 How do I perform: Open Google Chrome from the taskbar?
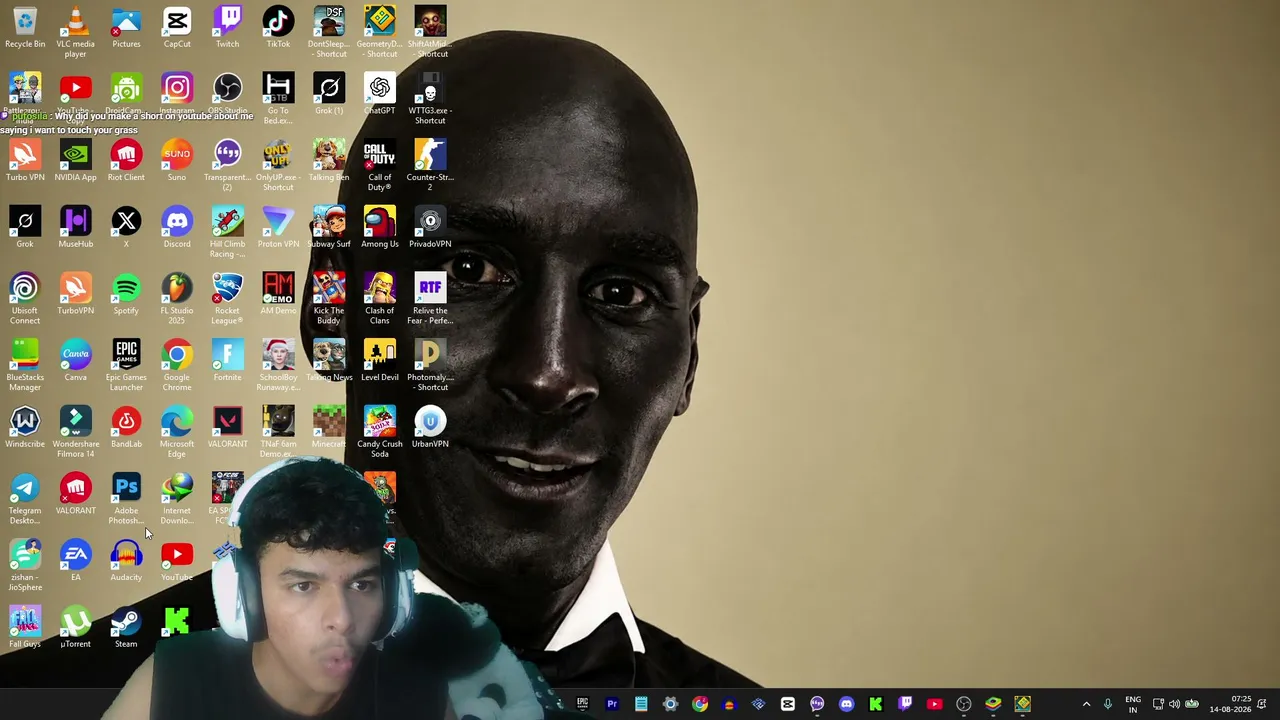tap(700, 704)
